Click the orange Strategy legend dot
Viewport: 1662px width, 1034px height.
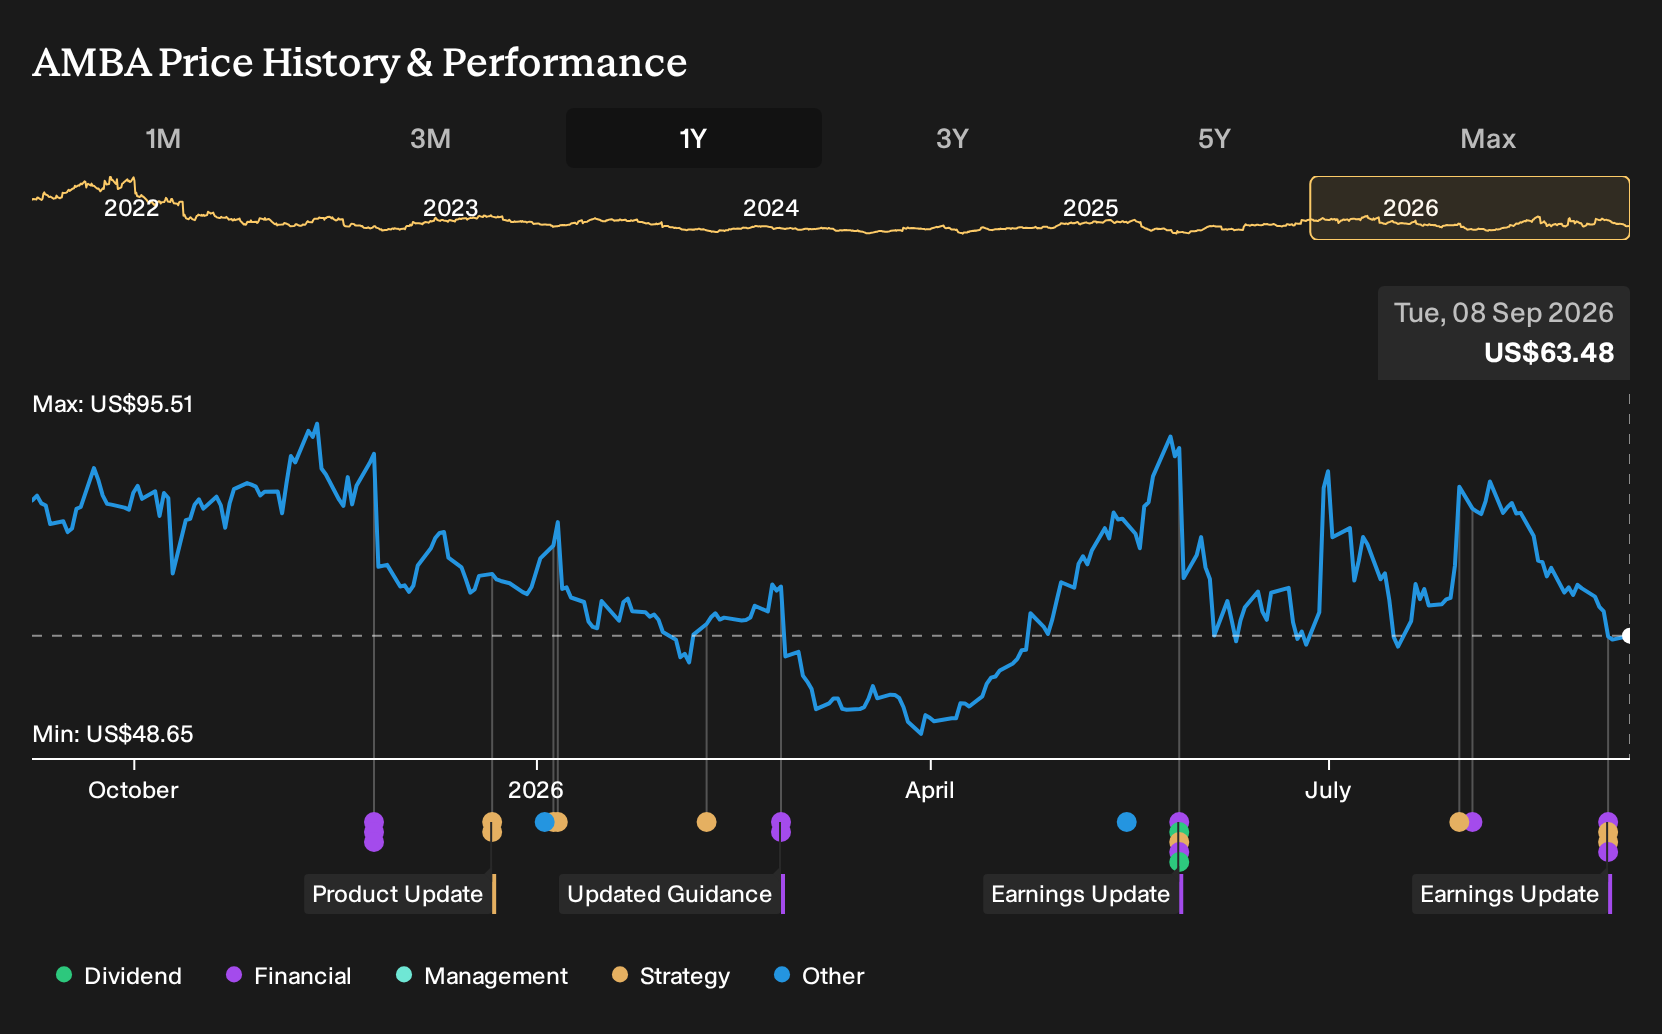click(620, 974)
